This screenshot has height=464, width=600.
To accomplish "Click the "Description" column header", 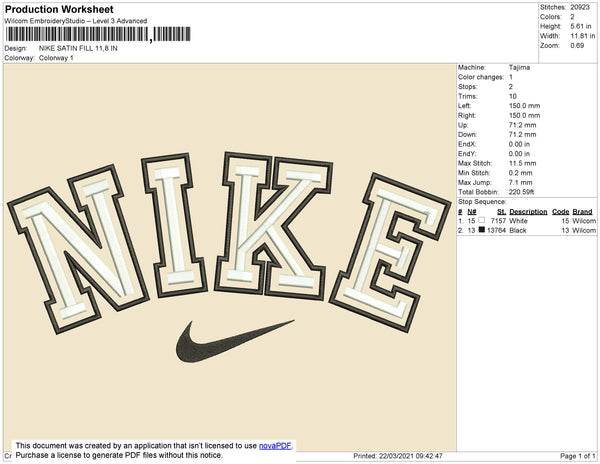I will tap(528, 212).
